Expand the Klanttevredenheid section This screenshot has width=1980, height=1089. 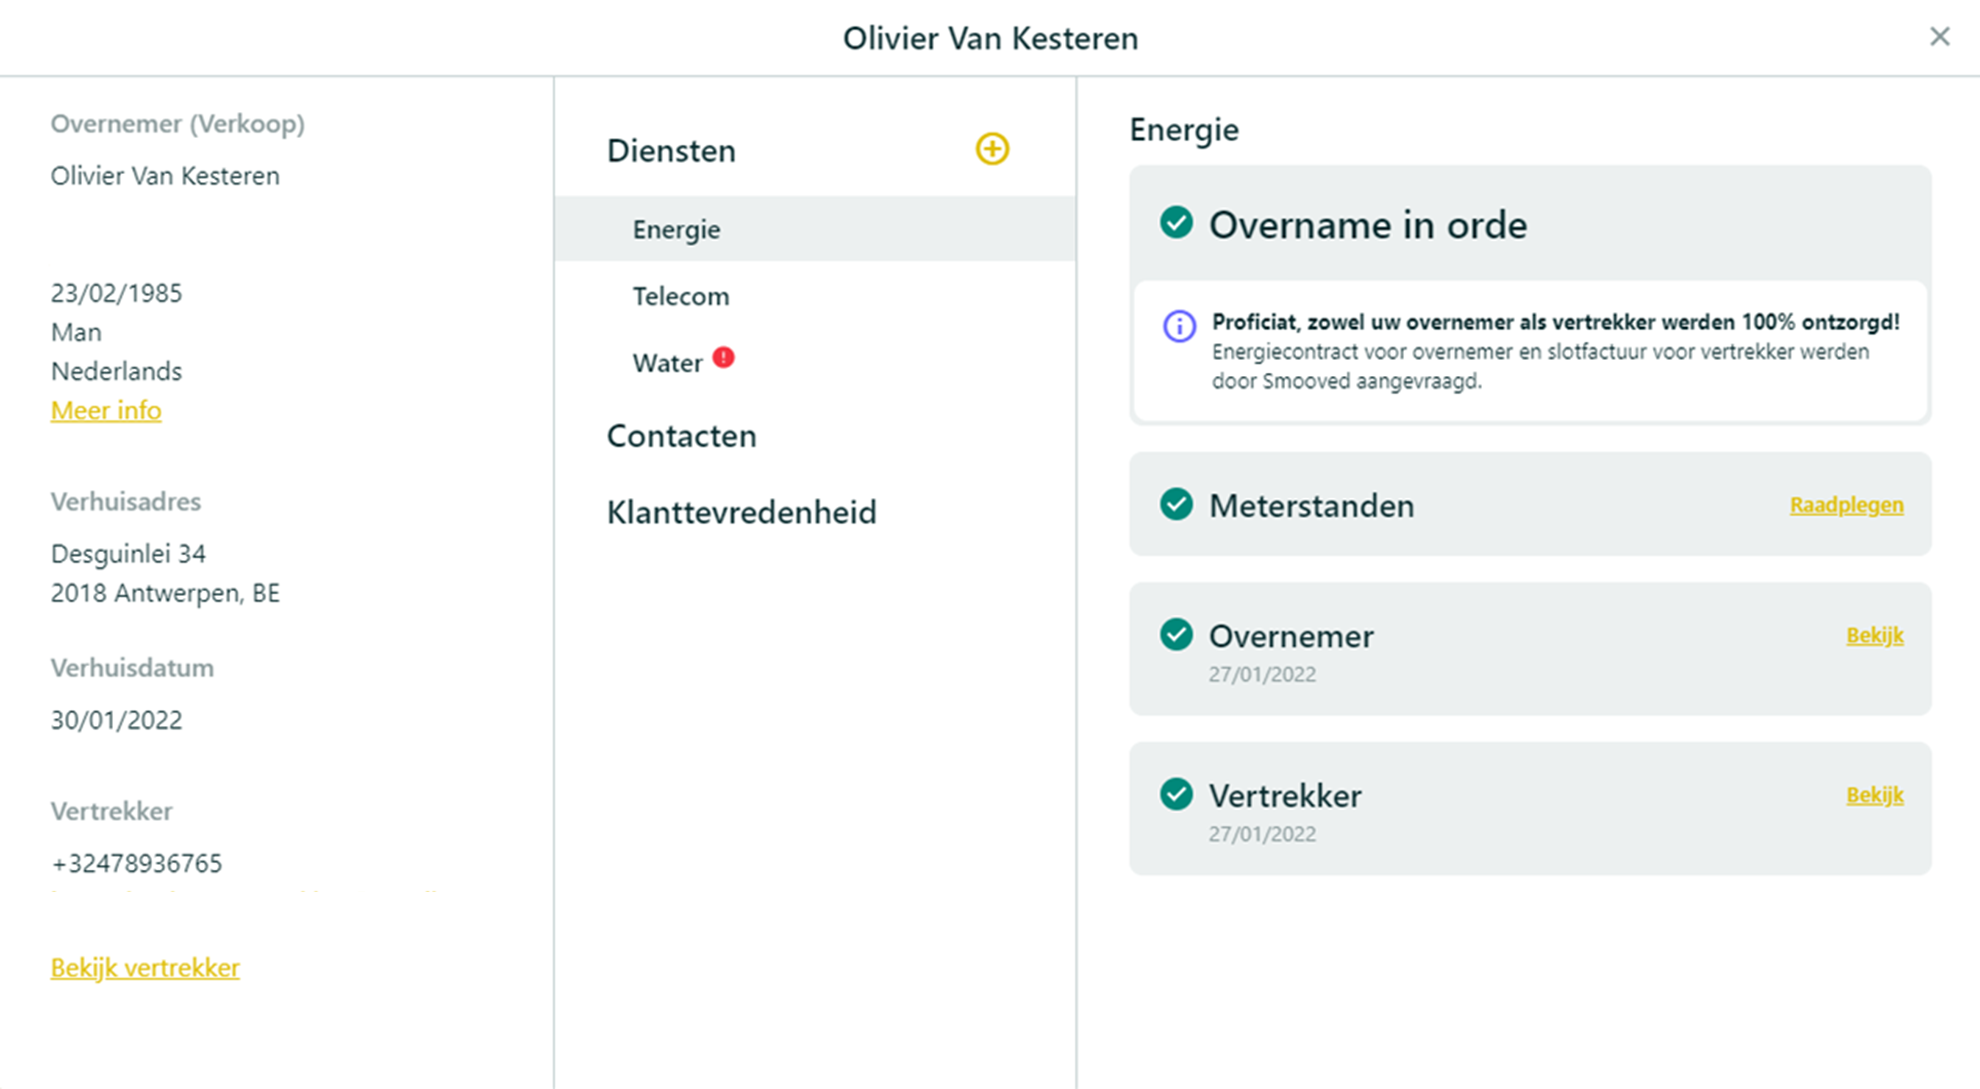click(741, 512)
